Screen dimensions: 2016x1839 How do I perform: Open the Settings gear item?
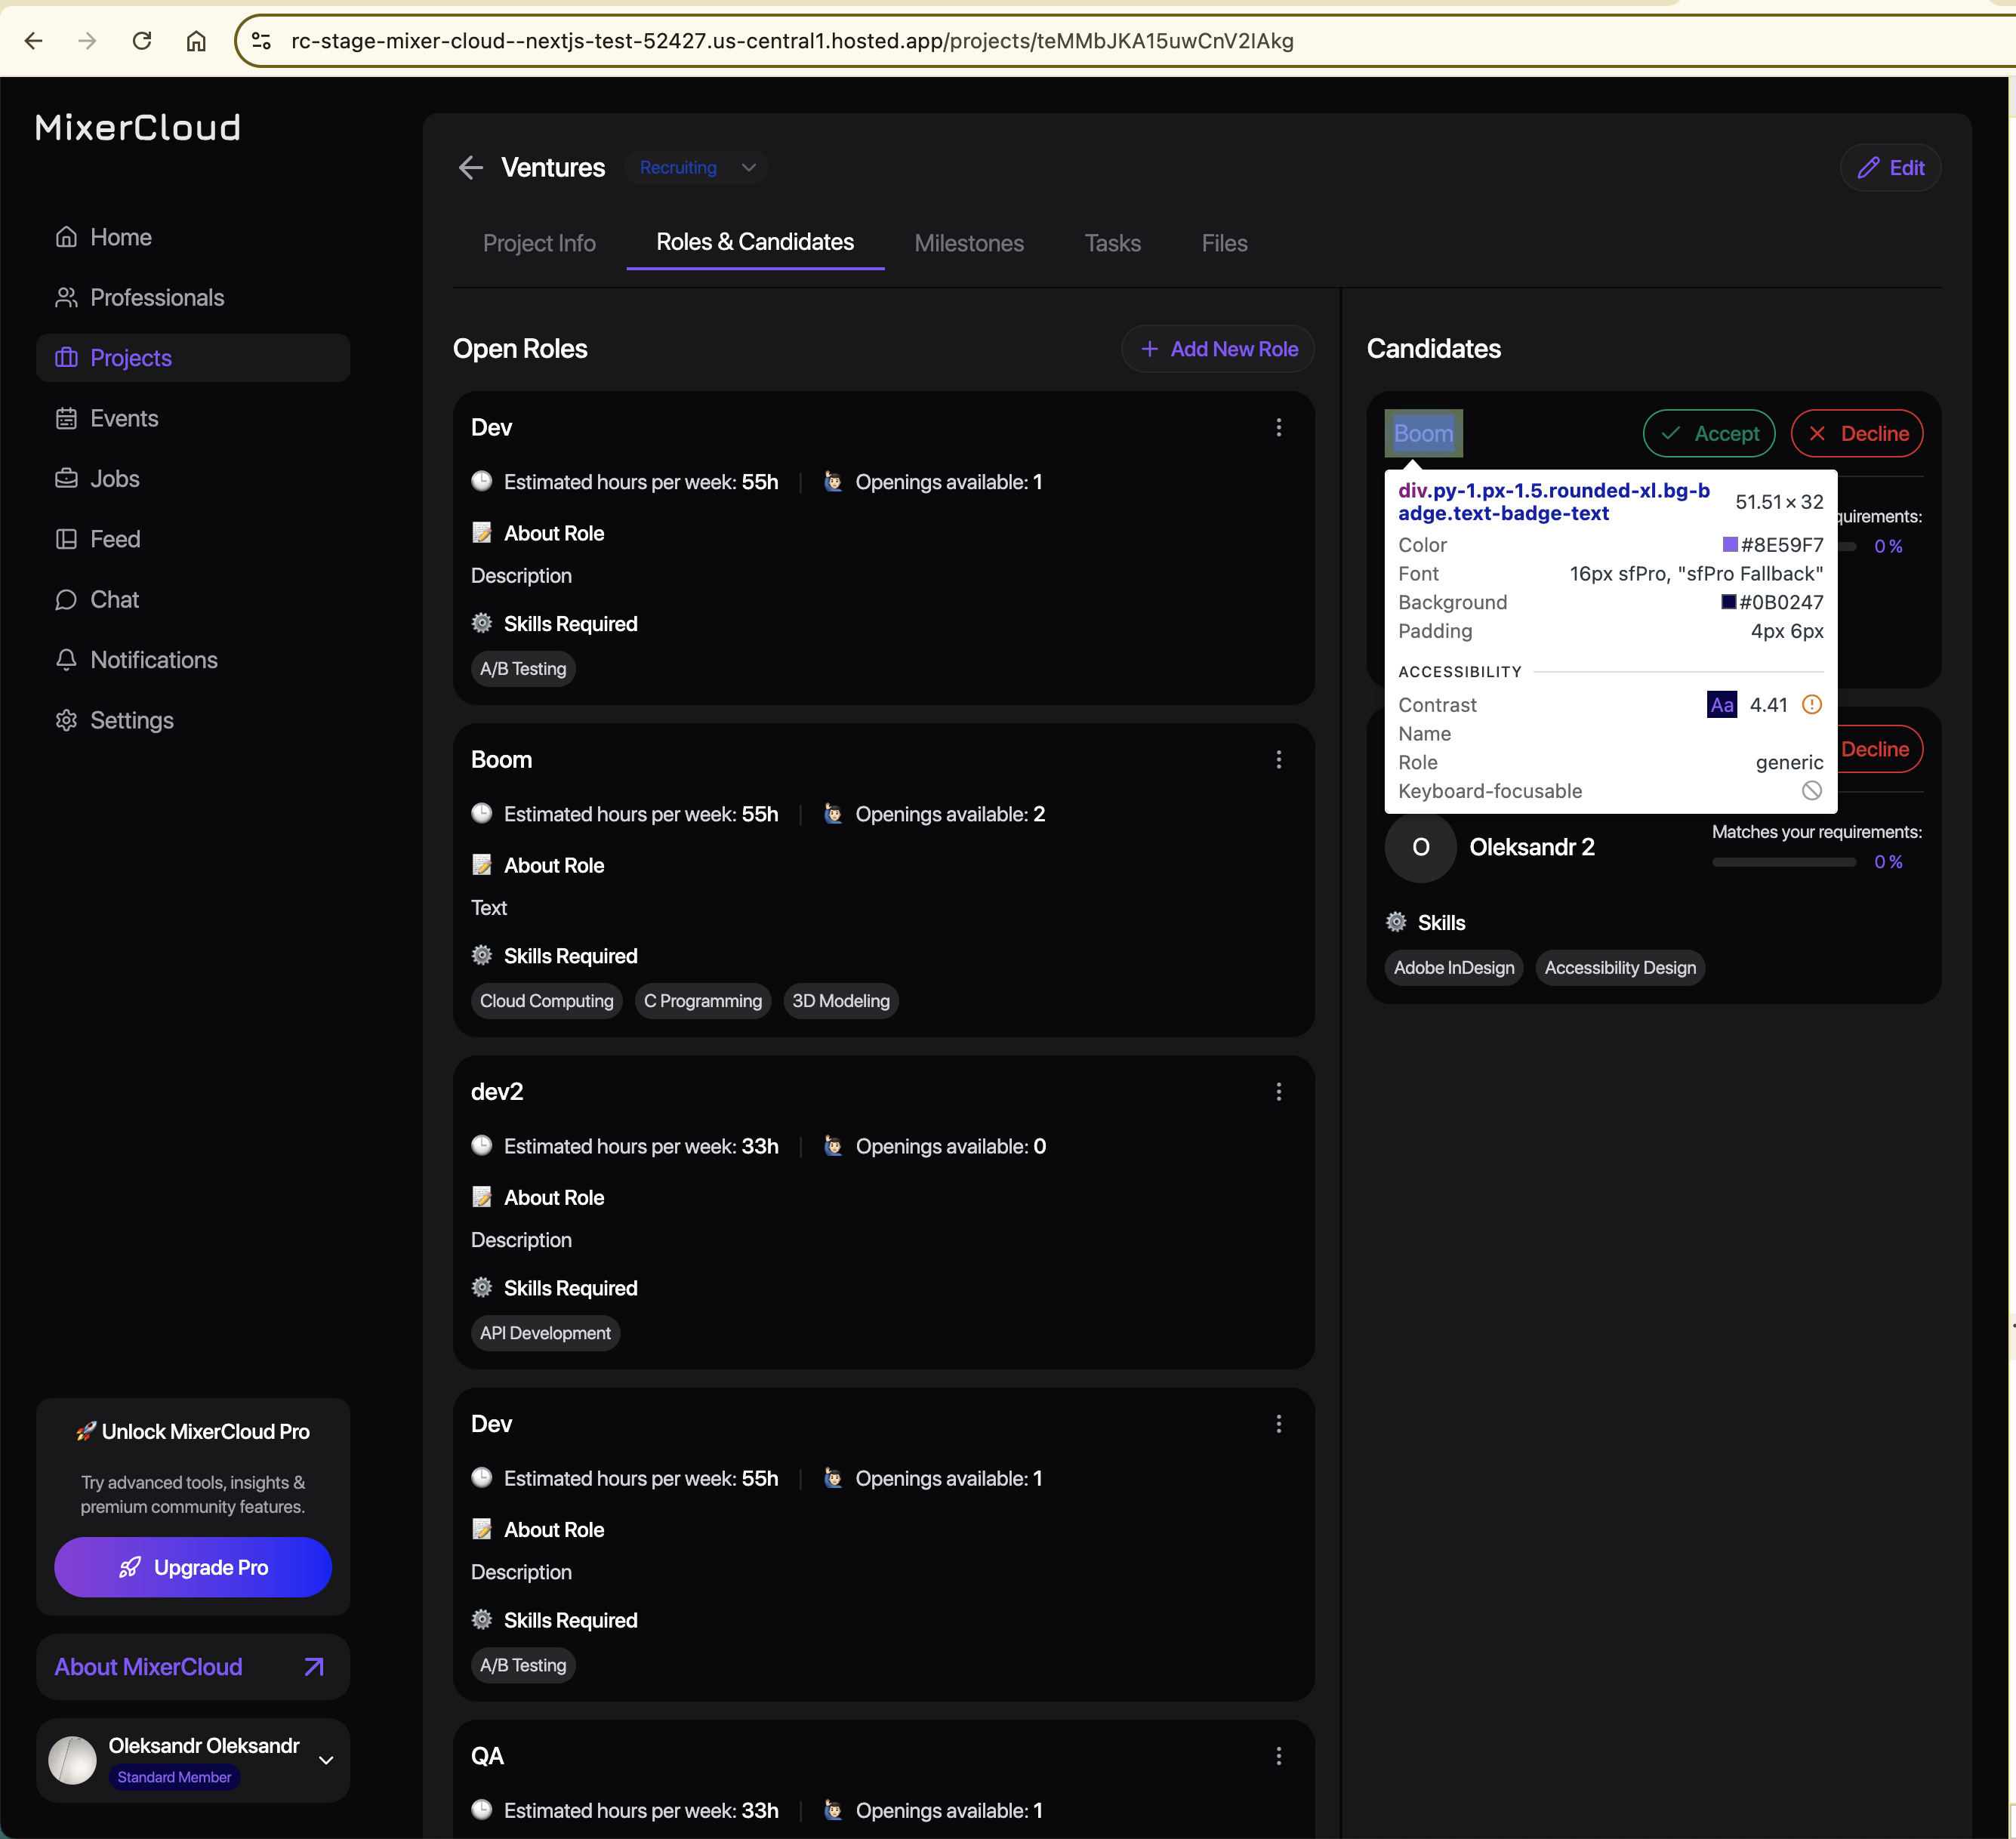(x=131, y=720)
